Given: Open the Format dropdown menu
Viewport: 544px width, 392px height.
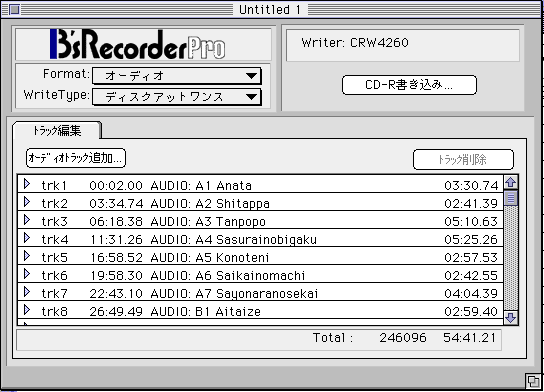Looking at the screenshot, I should pyautogui.click(x=177, y=76).
